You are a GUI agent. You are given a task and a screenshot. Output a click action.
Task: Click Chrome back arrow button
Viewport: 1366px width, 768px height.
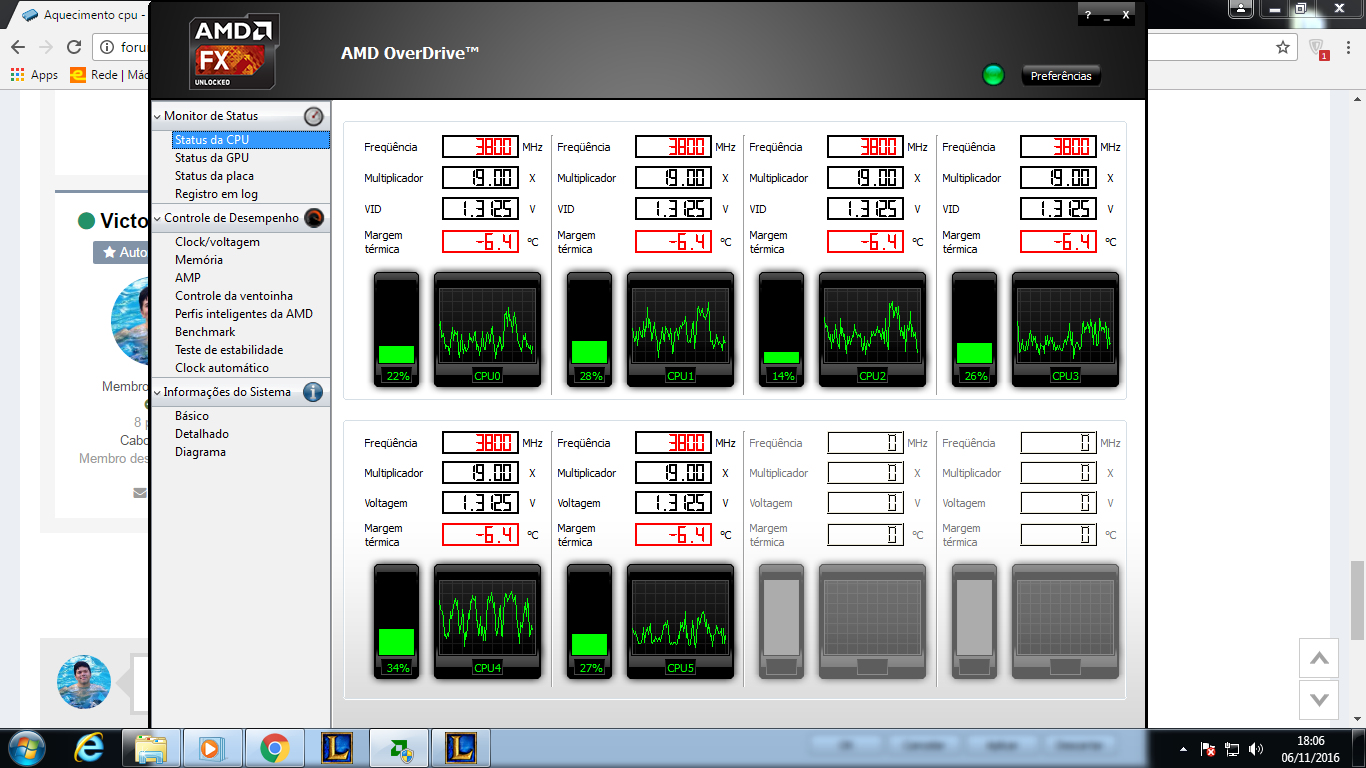point(18,47)
